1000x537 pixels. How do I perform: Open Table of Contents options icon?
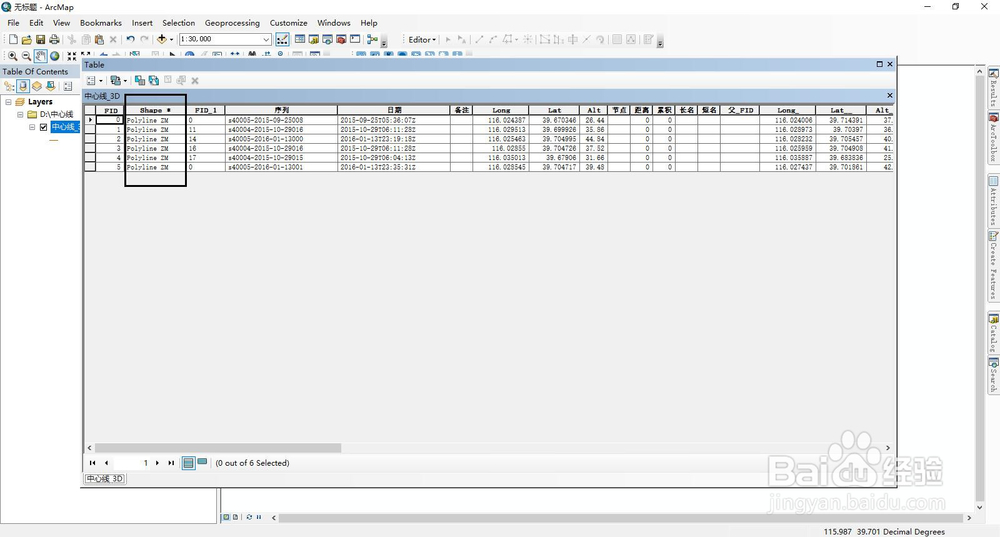(x=68, y=86)
